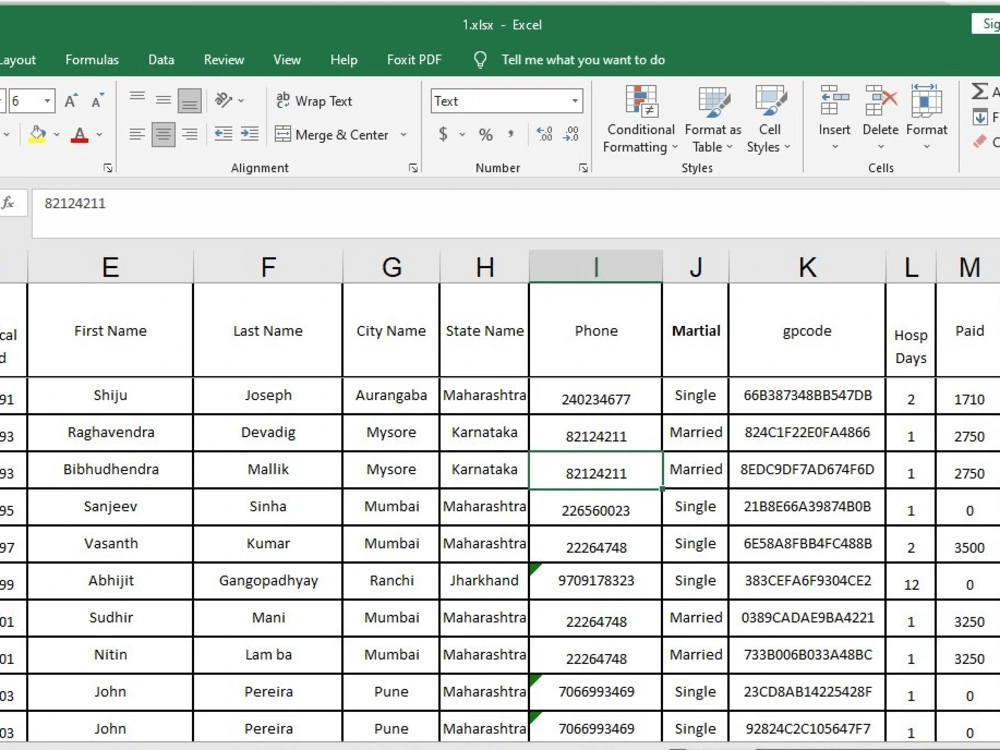Open the Foxit PDF tab
The height and width of the screenshot is (750, 1000).
click(x=414, y=60)
